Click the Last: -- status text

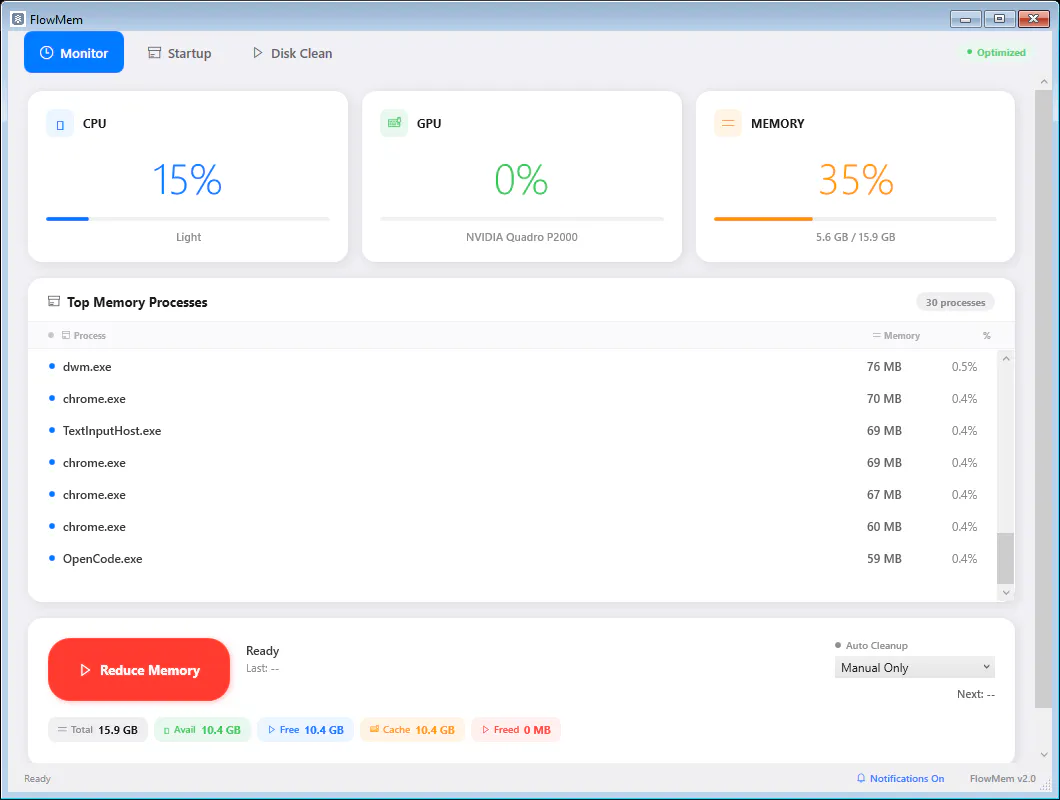pyautogui.click(x=262, y=668)
